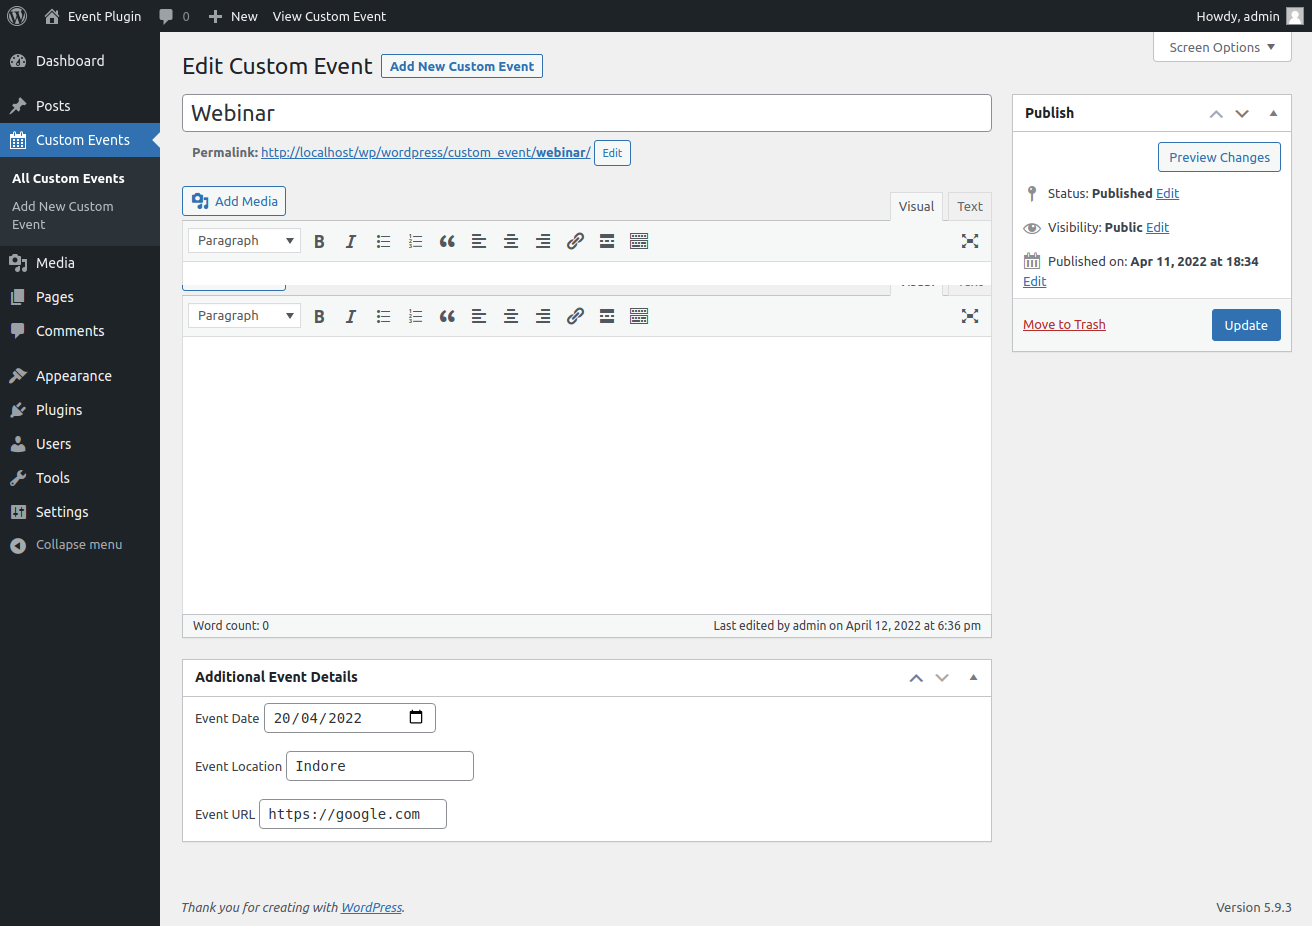Click the Add Media button
The width and height of the screenshot is (1312, 927).
pos(234,201)
